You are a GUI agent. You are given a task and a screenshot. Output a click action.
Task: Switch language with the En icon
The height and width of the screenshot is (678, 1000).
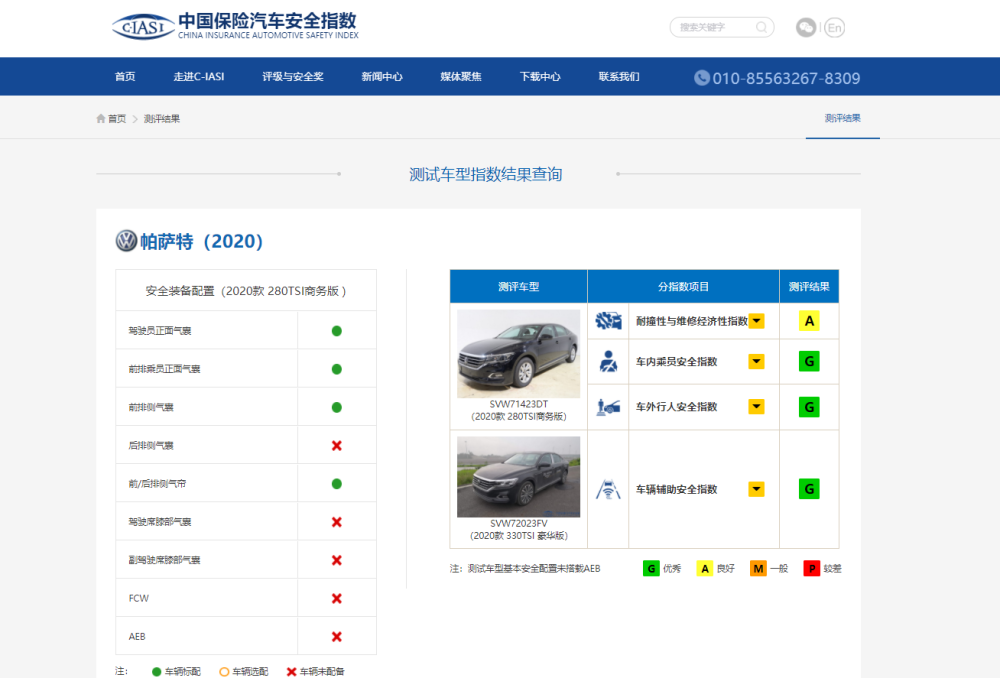click(834, 28)
